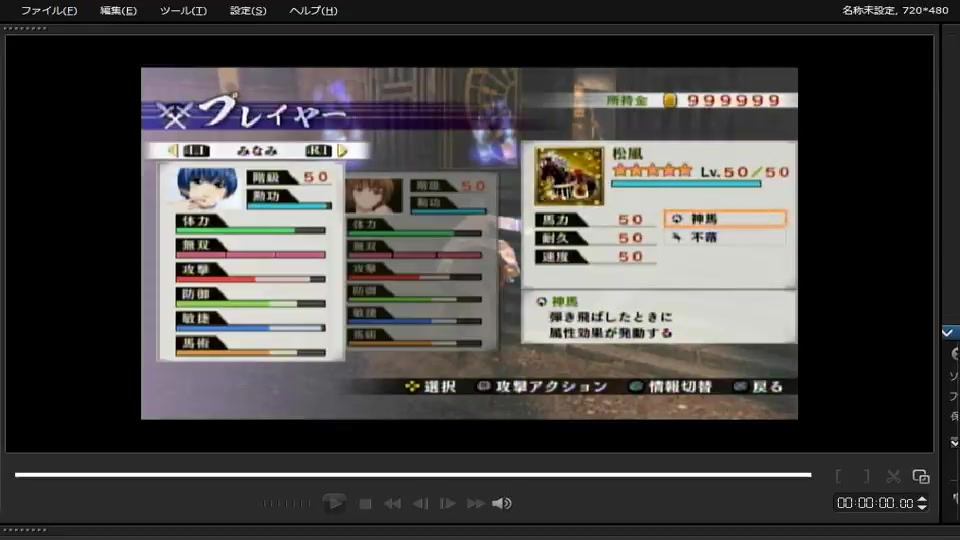Image resolution: width=960 pixels, height=540 pixels.
Task: Open the ツール(T) menu
Action: tap(183, 10)
